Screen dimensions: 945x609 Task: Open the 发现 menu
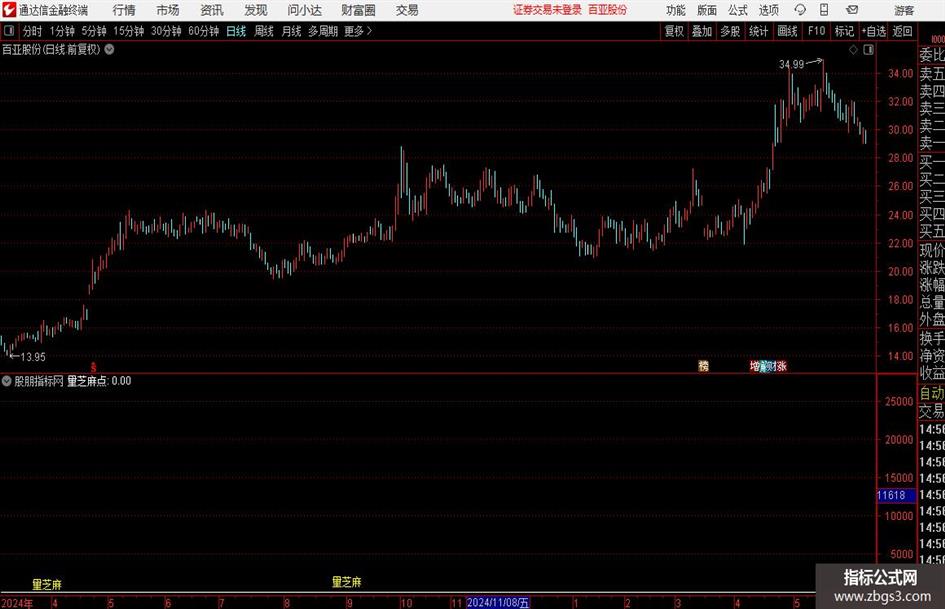[256, 10]
